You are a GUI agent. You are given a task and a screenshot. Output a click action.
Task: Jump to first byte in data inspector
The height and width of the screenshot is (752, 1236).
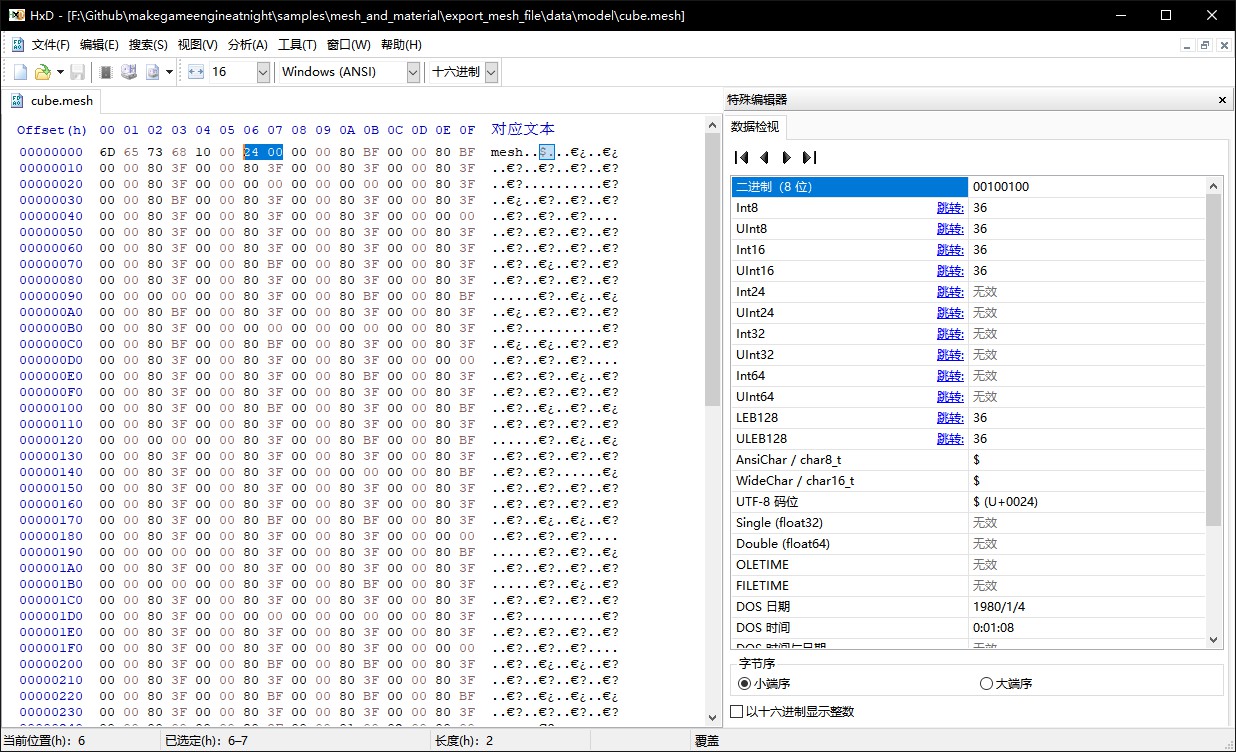741,157
